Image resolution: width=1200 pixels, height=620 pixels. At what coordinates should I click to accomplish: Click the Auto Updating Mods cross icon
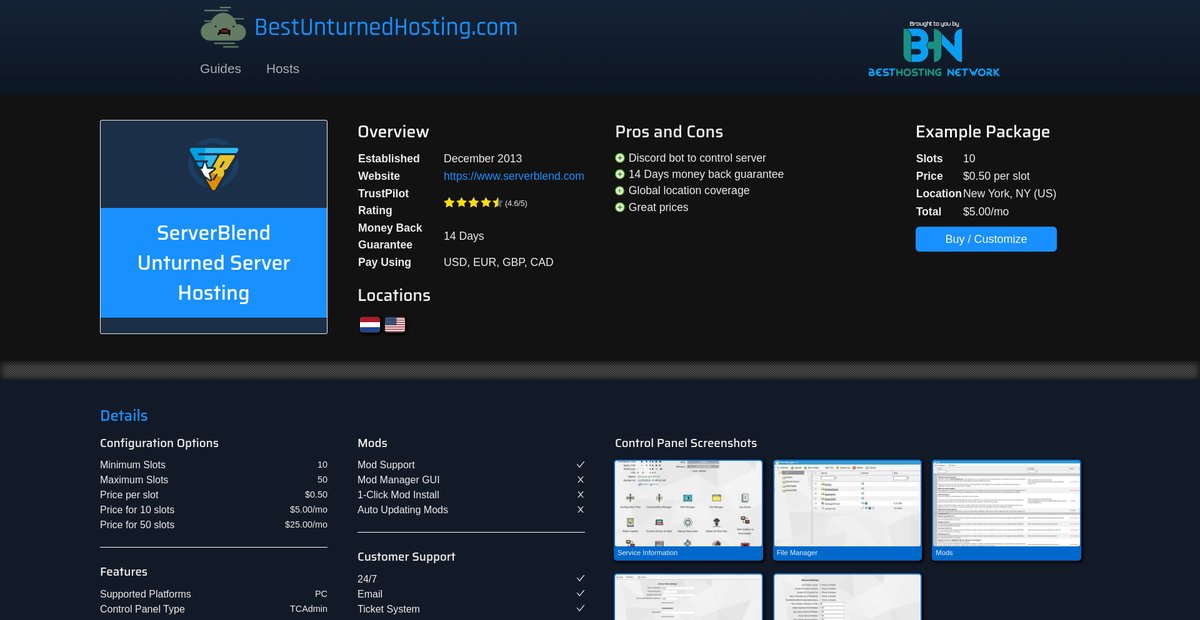[580, 510]
